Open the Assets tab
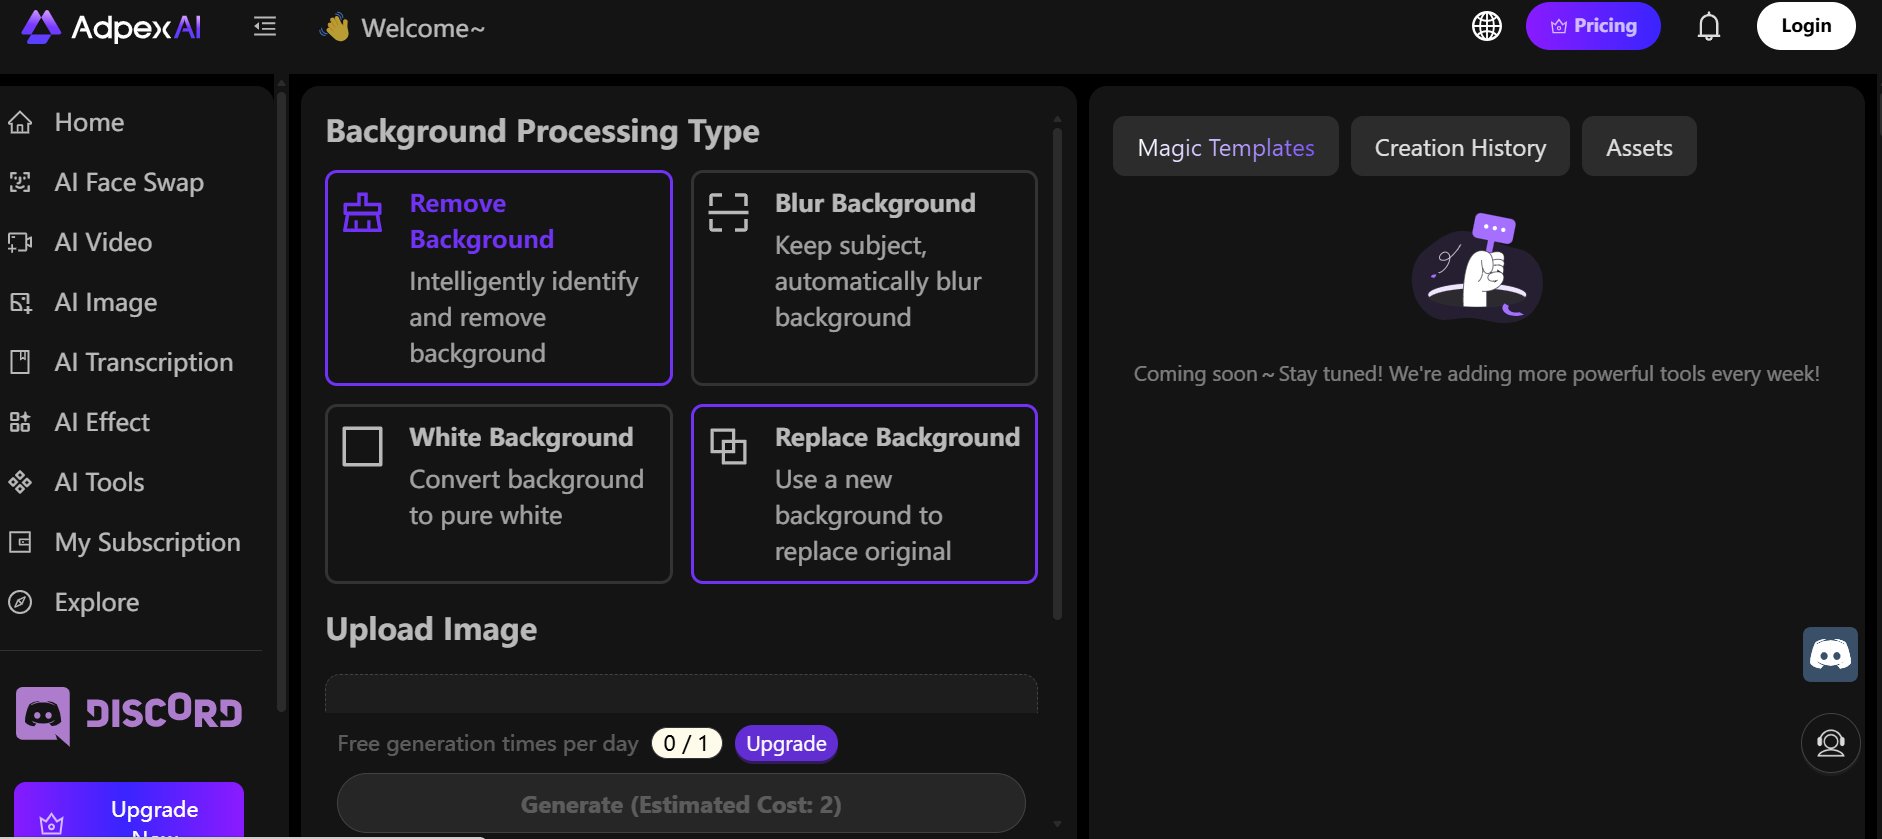Screen dimensions: 1882x839 (x=1638, y=146)
